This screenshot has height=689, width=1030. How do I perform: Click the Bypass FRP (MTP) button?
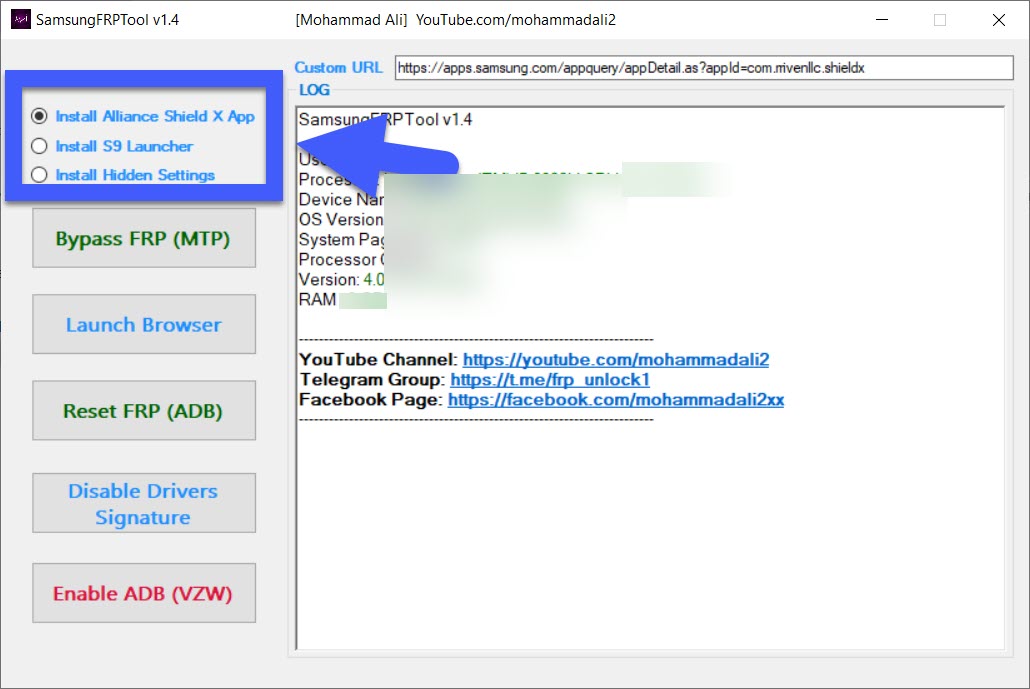pos(144,238)
